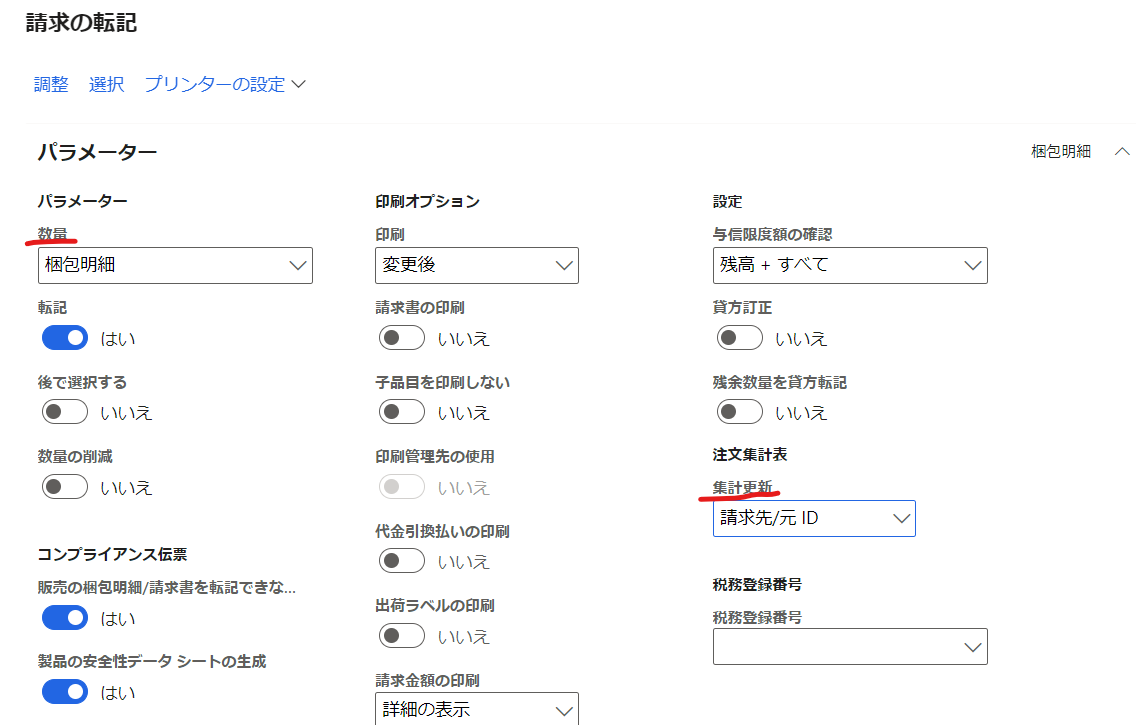Open プリンターの設定 dropdown menu
1136x725 pixels.
click(x=225, y=85)
